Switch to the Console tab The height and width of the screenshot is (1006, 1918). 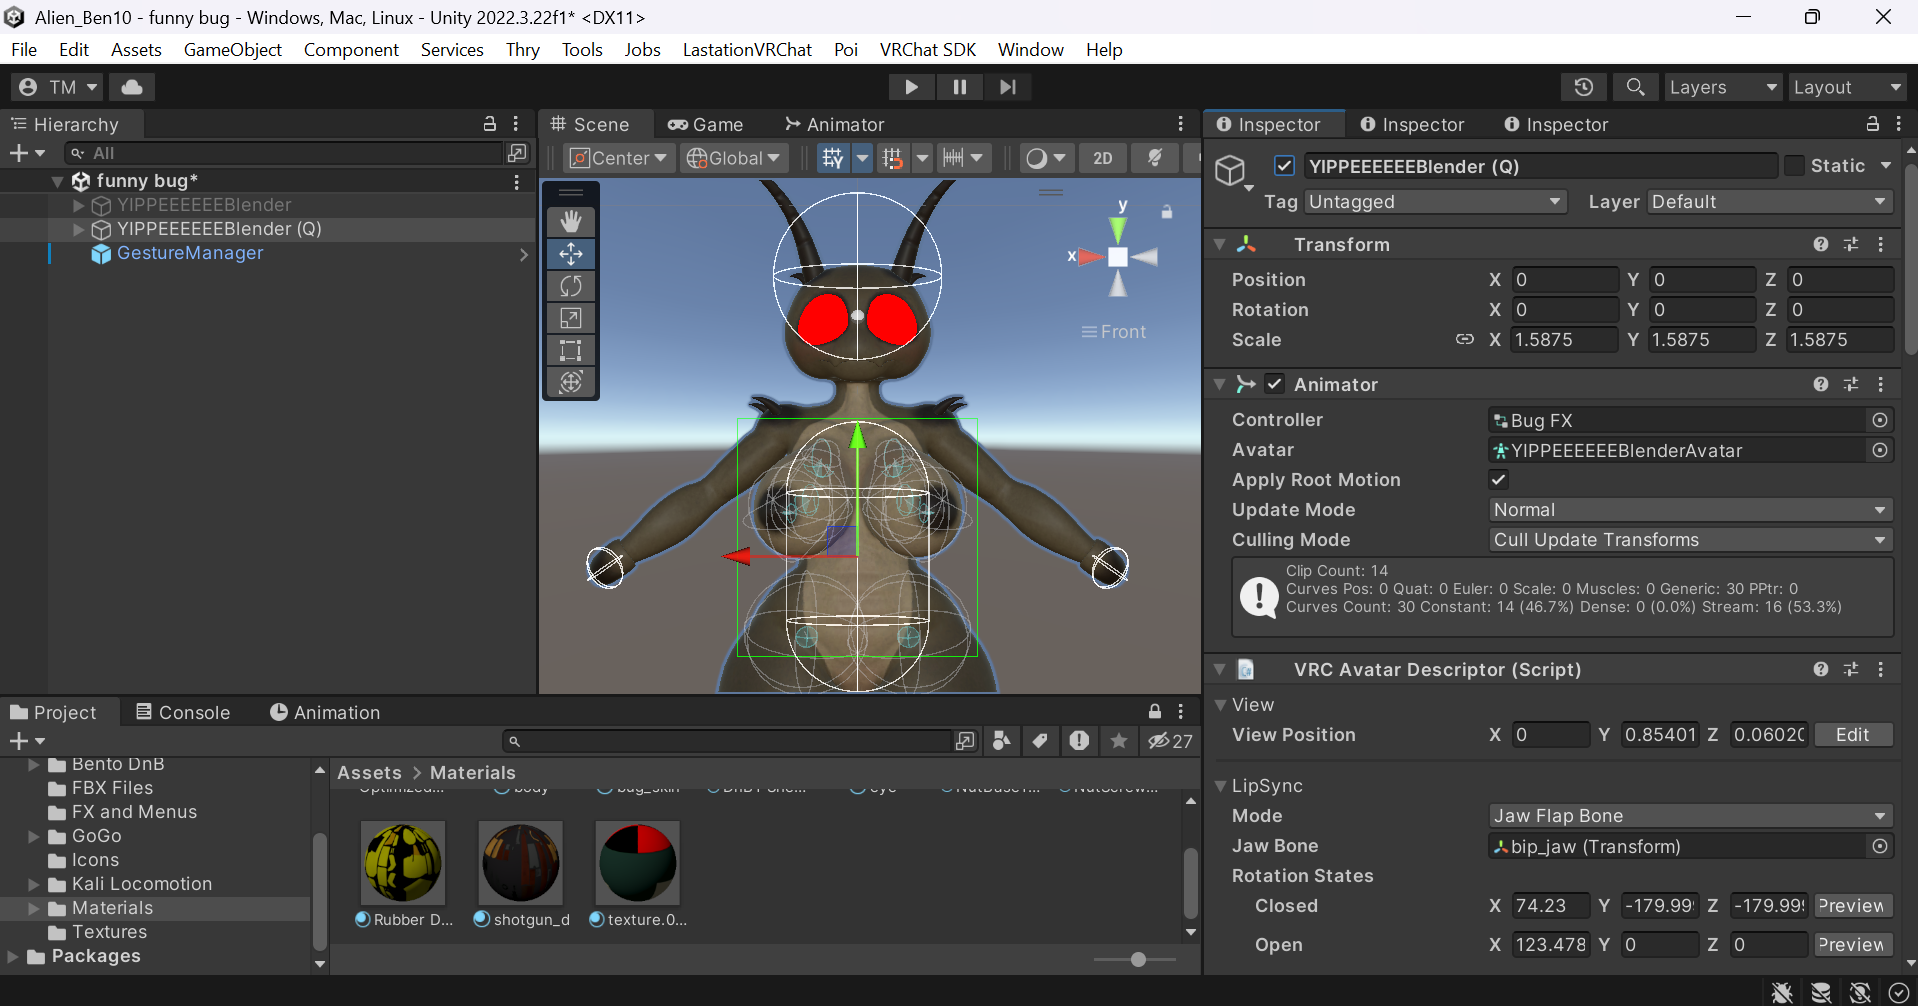(x=183, y=712)
